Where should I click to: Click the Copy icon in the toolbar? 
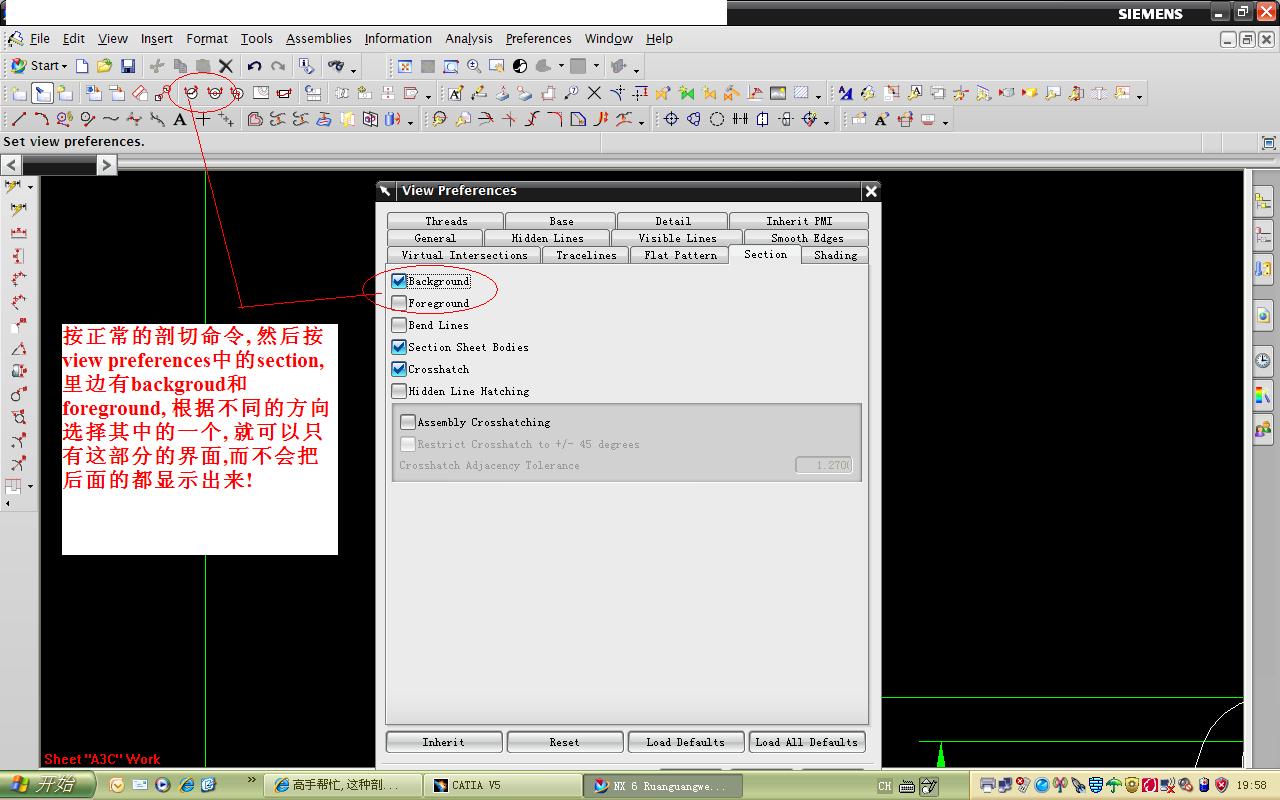pyautogui.click(x=180, y=66)
